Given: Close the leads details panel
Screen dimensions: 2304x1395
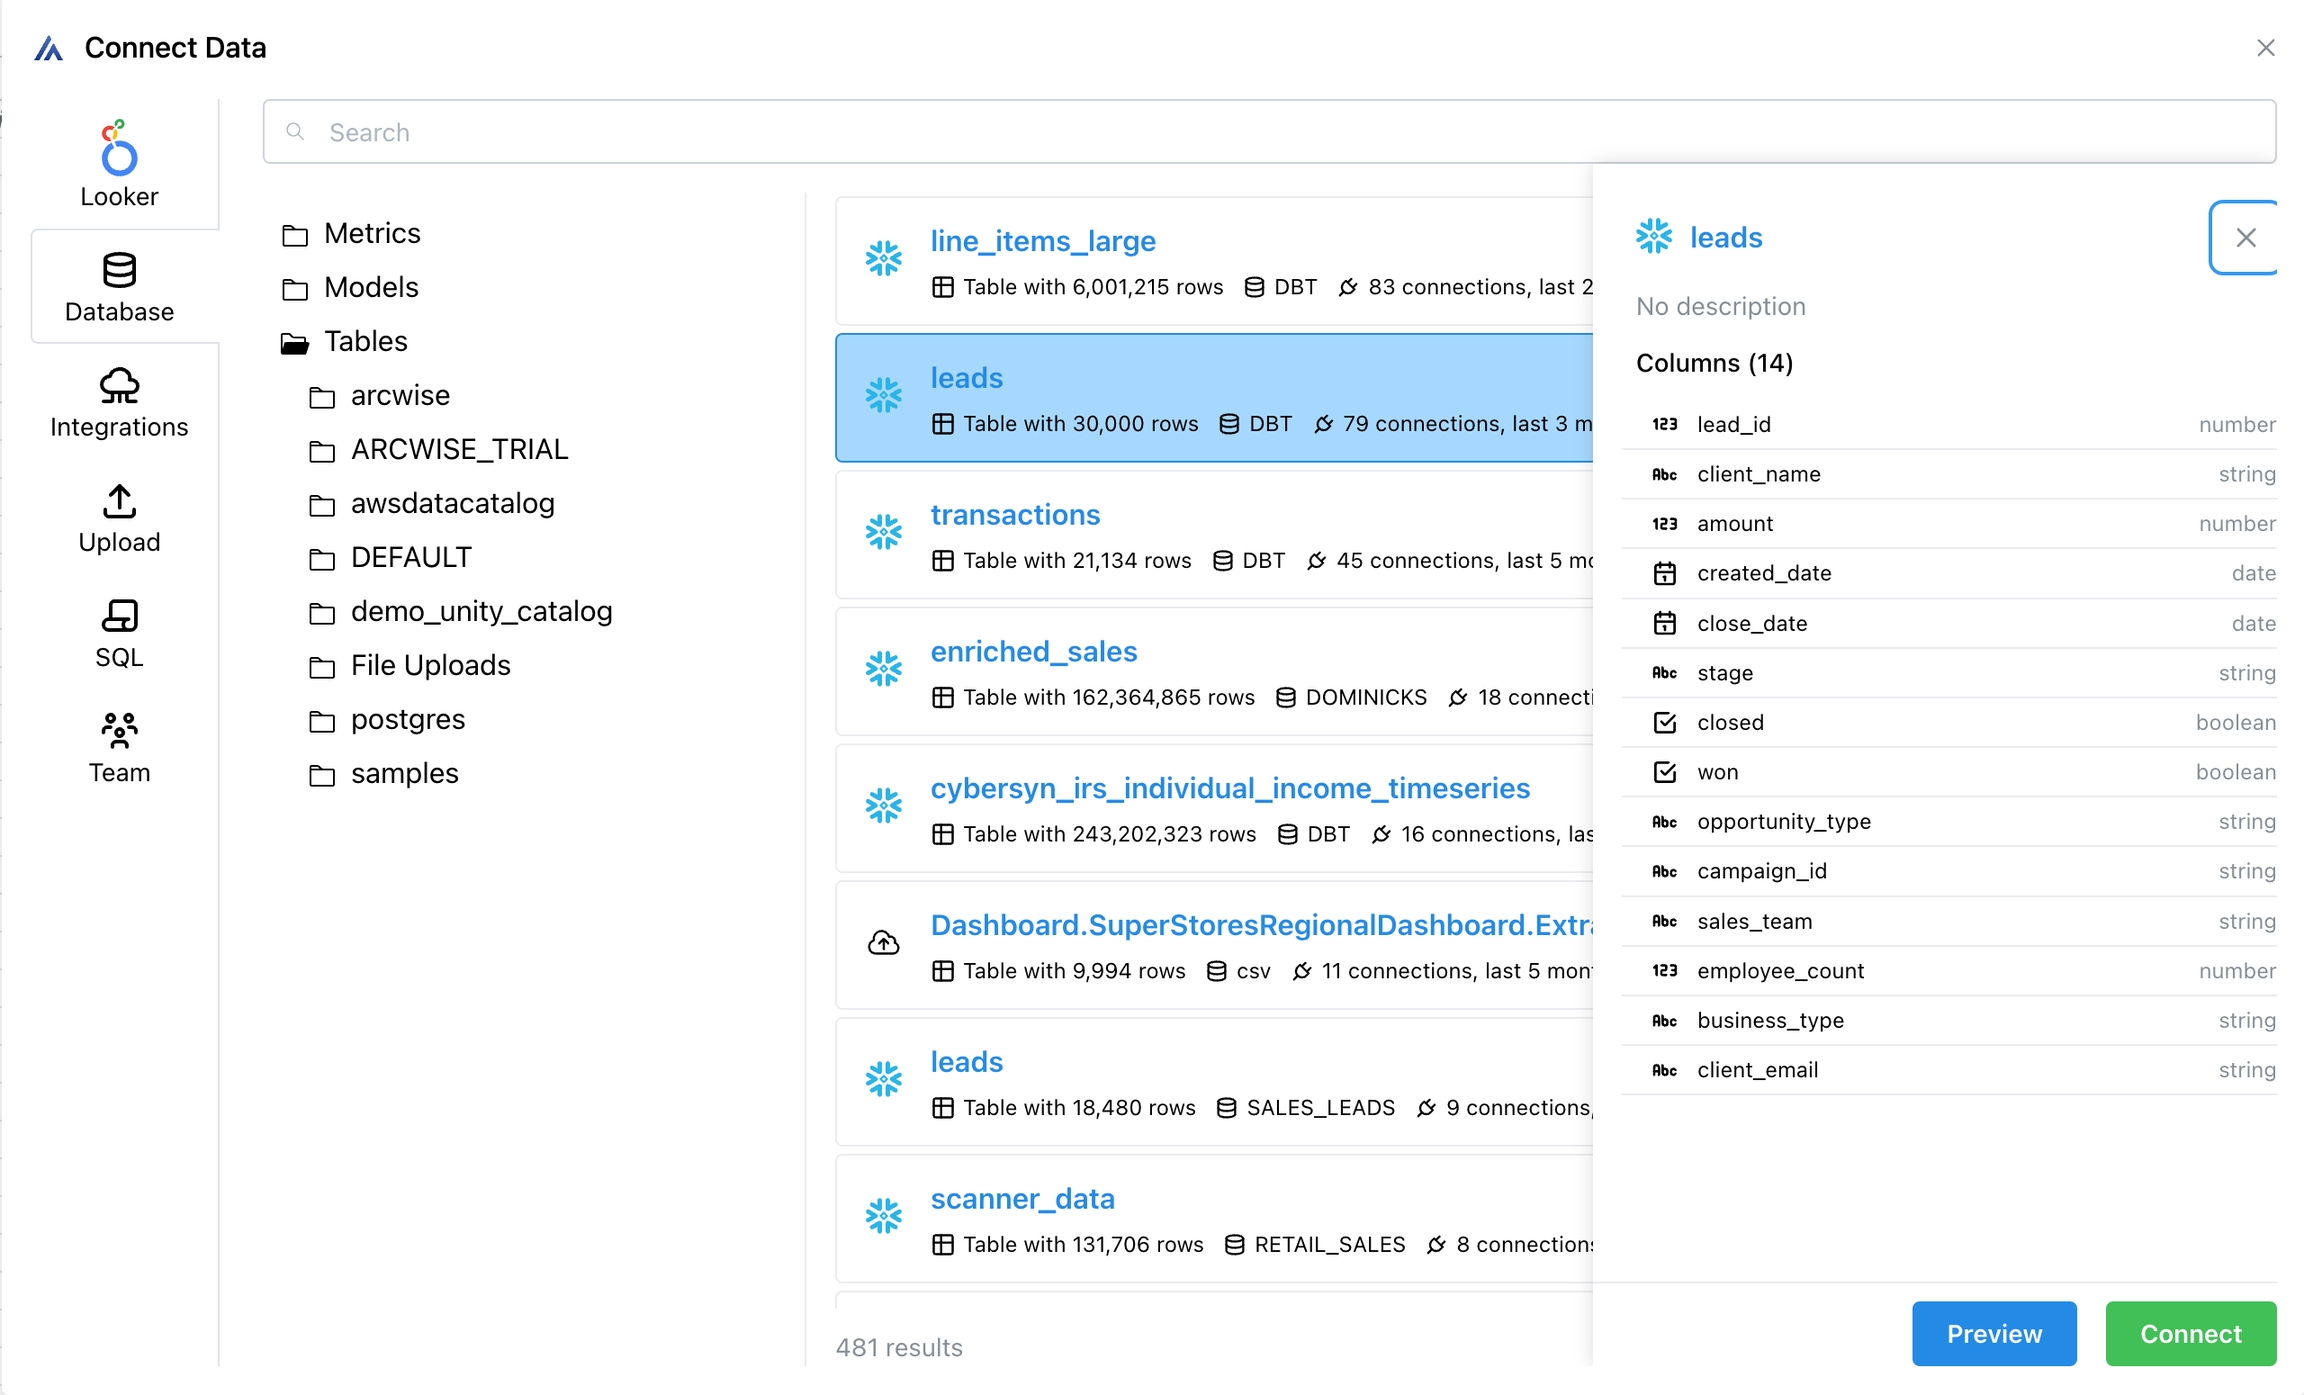Looking at the screenshot, I should pos(2245,237).
